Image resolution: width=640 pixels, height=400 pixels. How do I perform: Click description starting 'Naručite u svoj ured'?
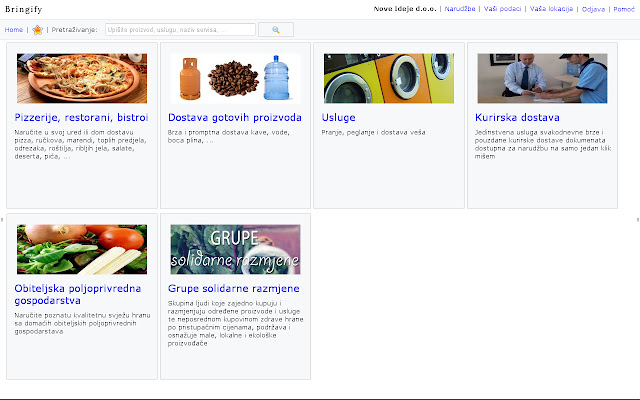[80, 144]
